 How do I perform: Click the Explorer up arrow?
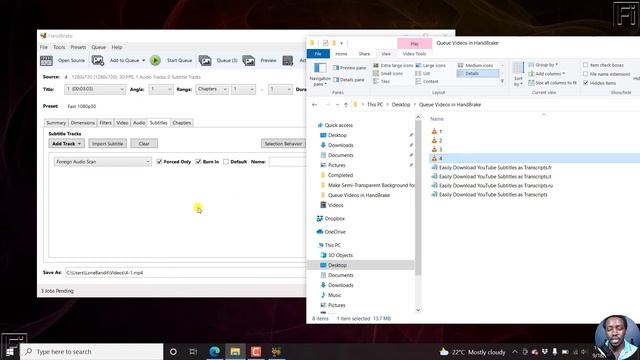pos(346,105)
